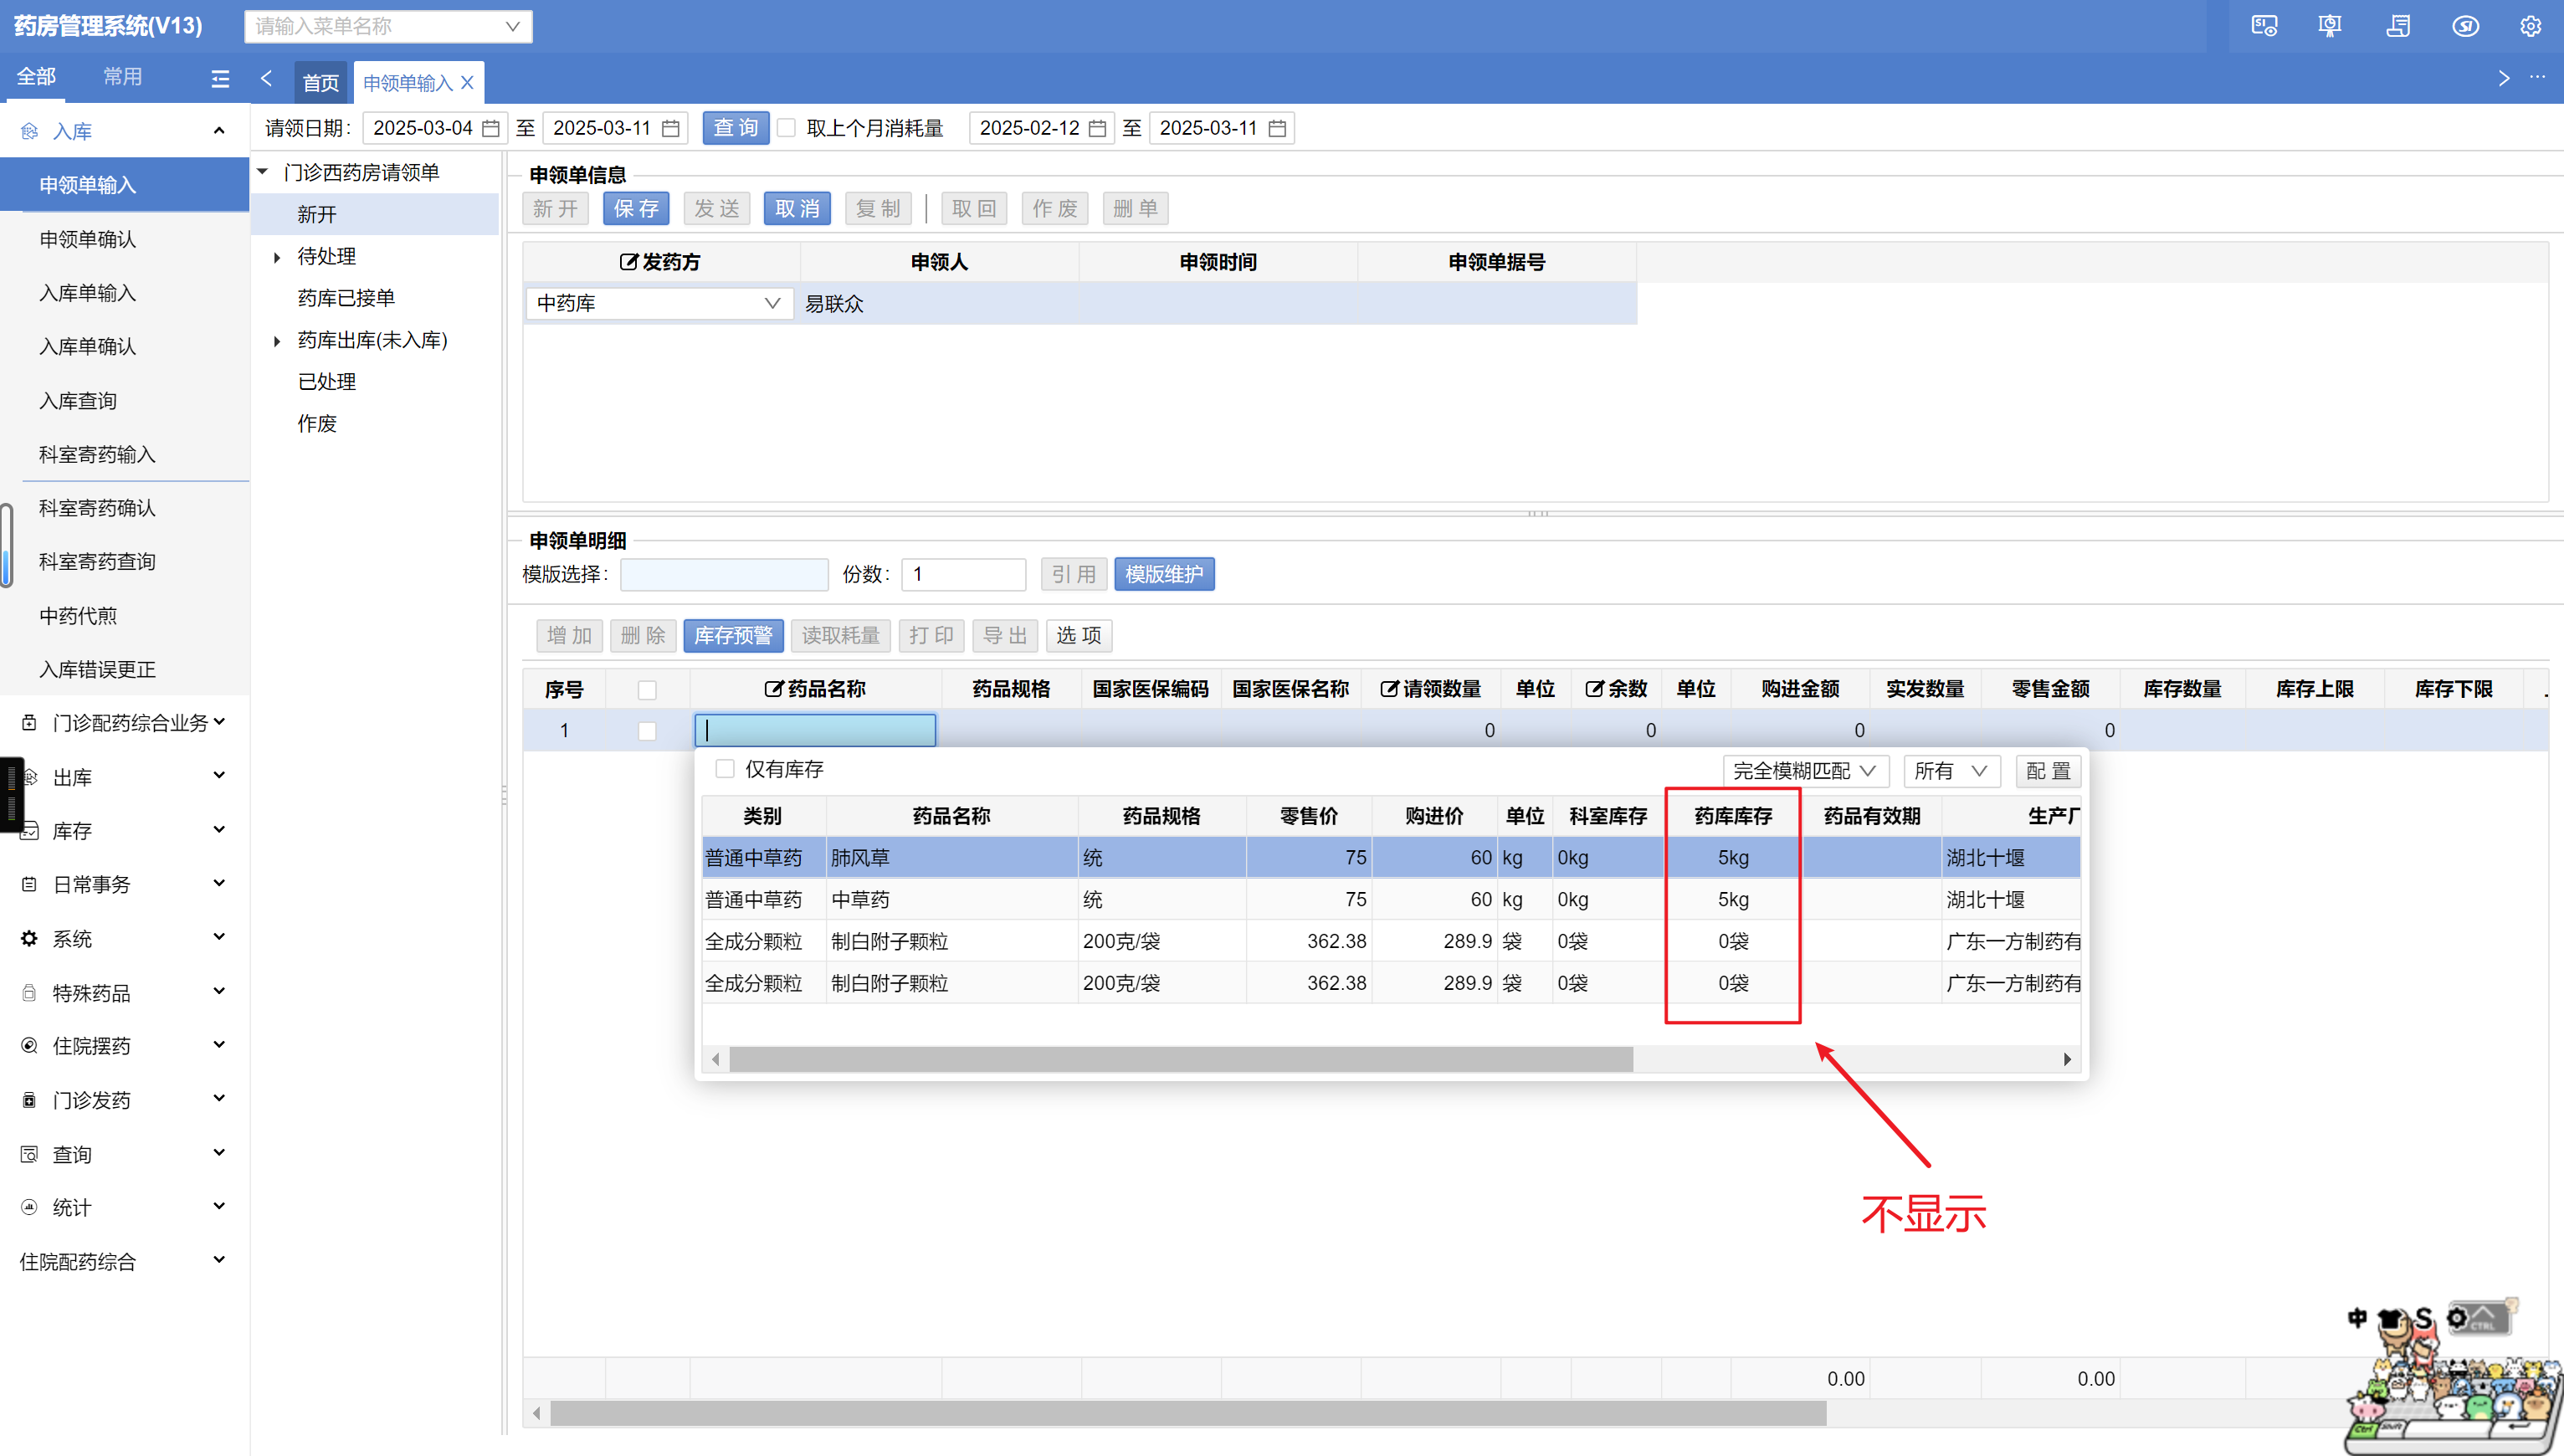Switch to the 首页 tab
Image resolution: width=2564 pixels, height=1456 pixels.
coord(321,82)
